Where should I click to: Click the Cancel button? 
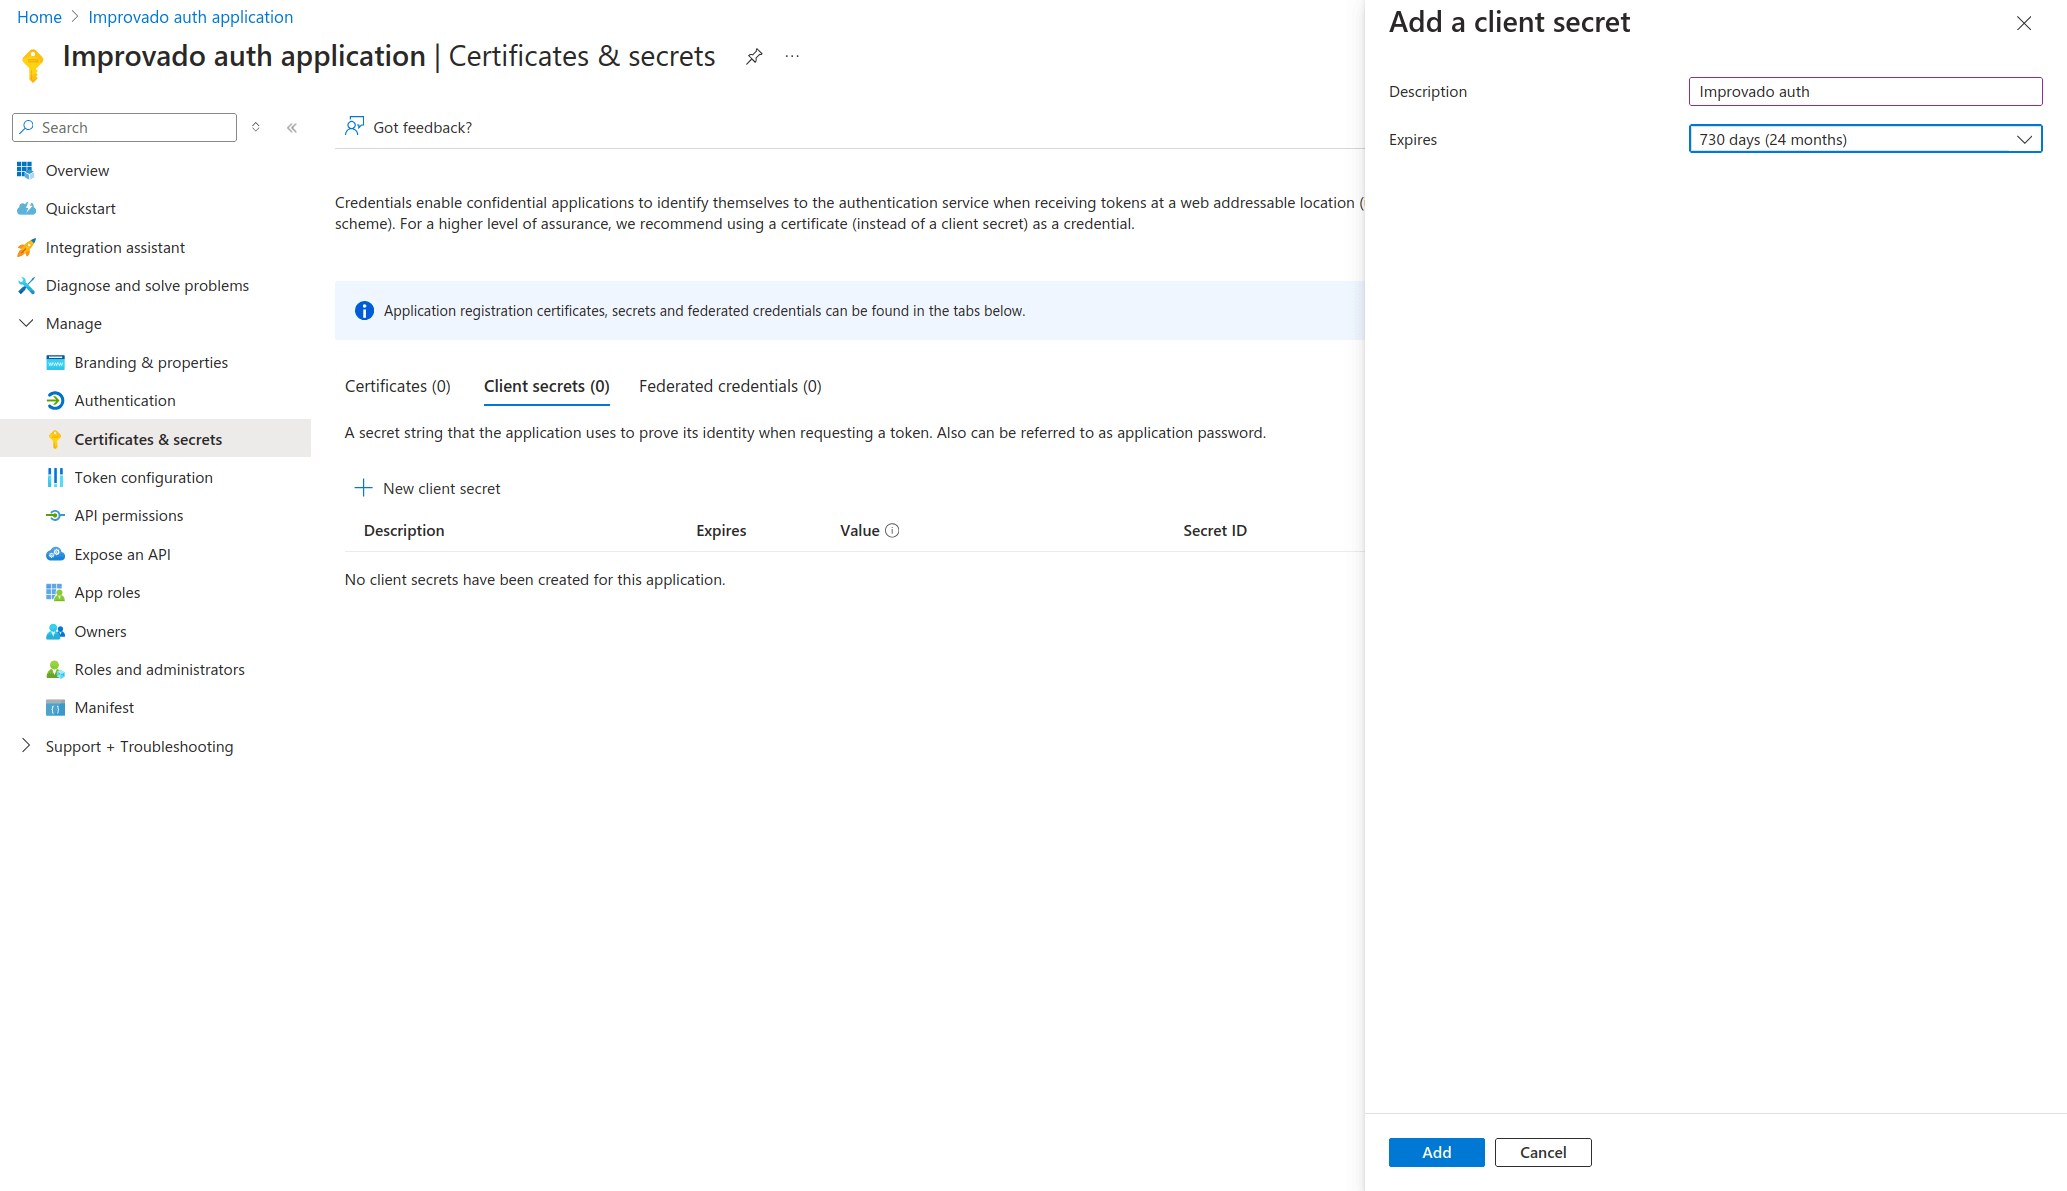[x=1543, y=1152]
